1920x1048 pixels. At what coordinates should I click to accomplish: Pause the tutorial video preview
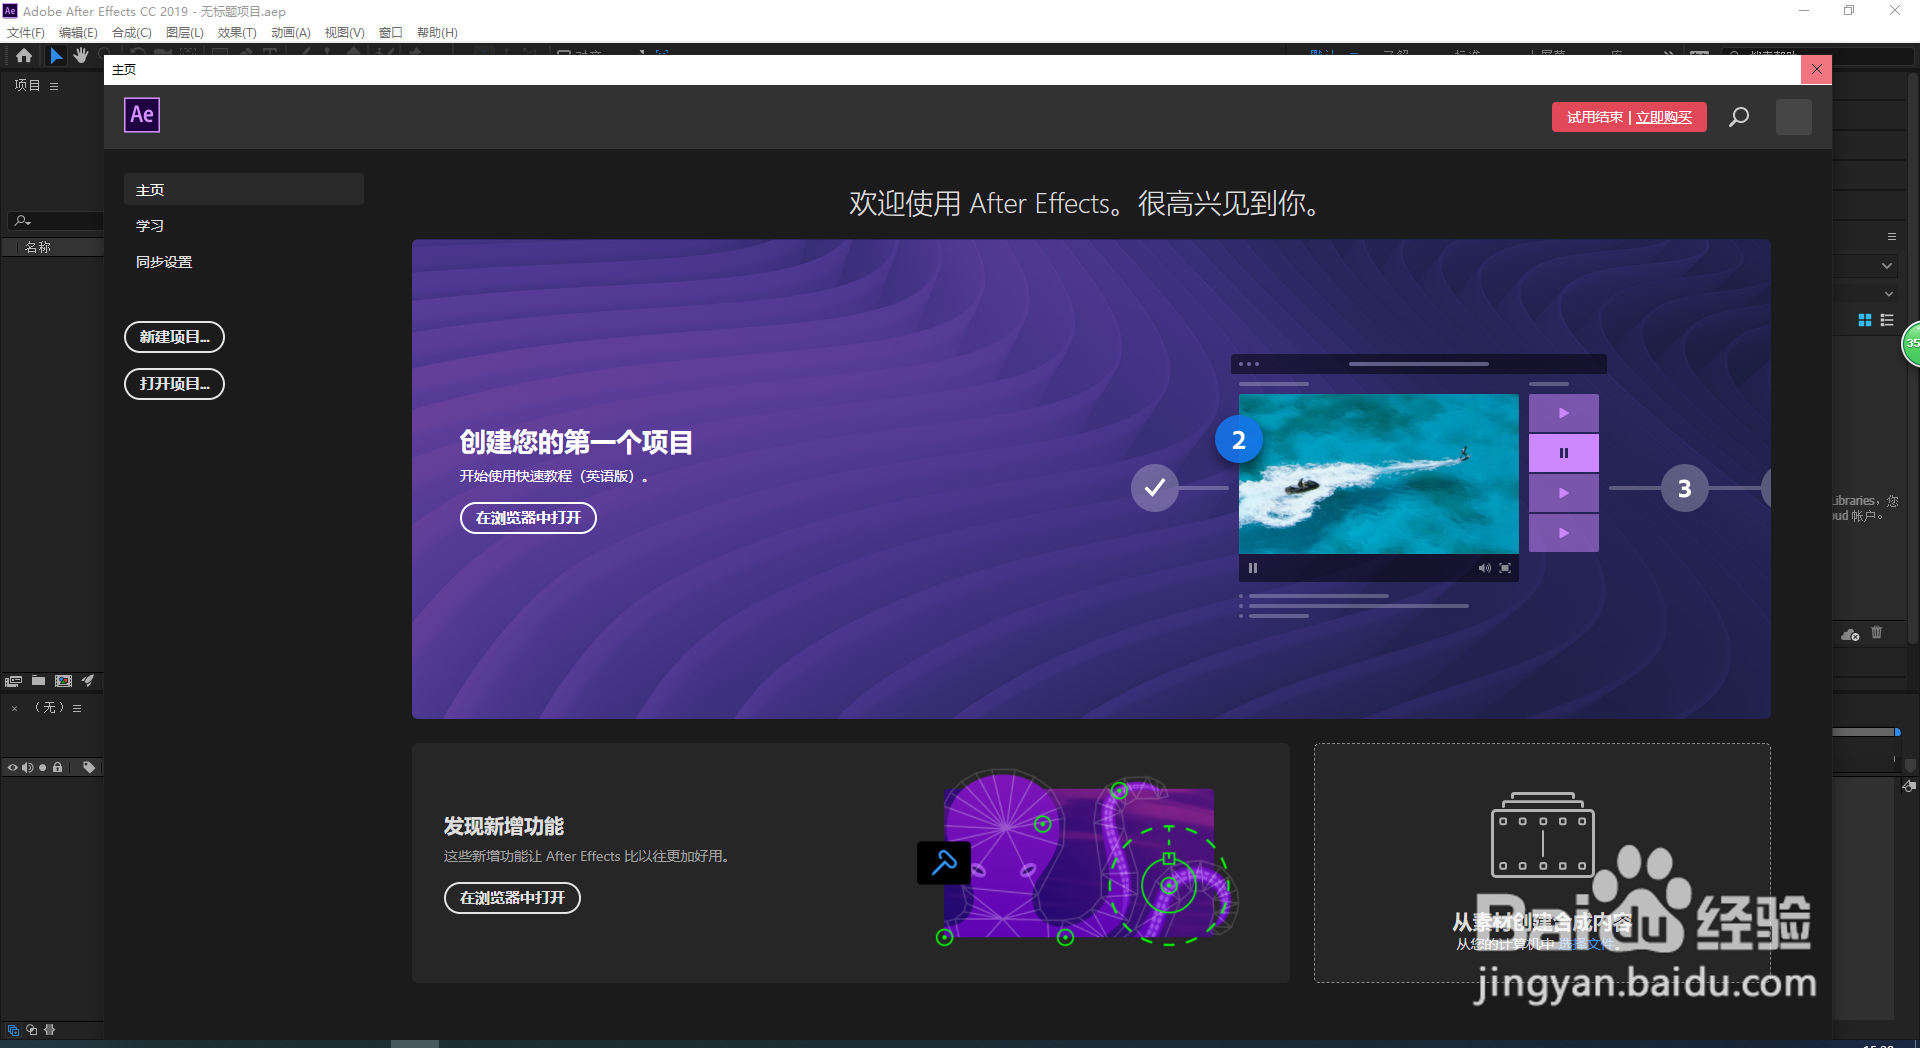[1253, 568]
